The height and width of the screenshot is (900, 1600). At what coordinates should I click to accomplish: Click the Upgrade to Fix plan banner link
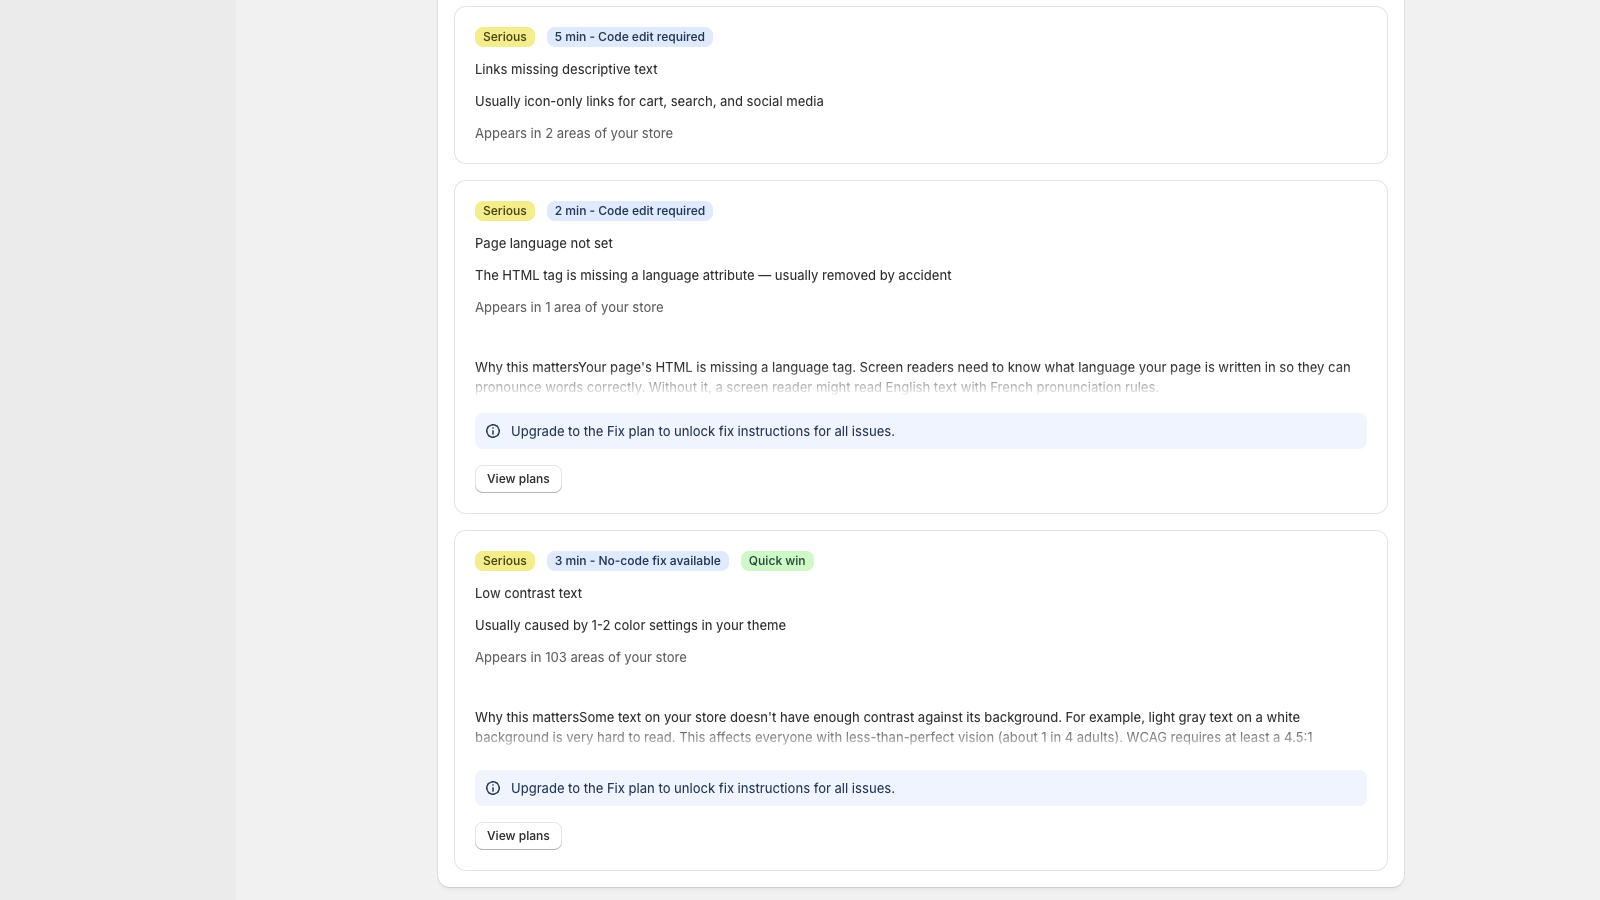click(x=703, y=431)
